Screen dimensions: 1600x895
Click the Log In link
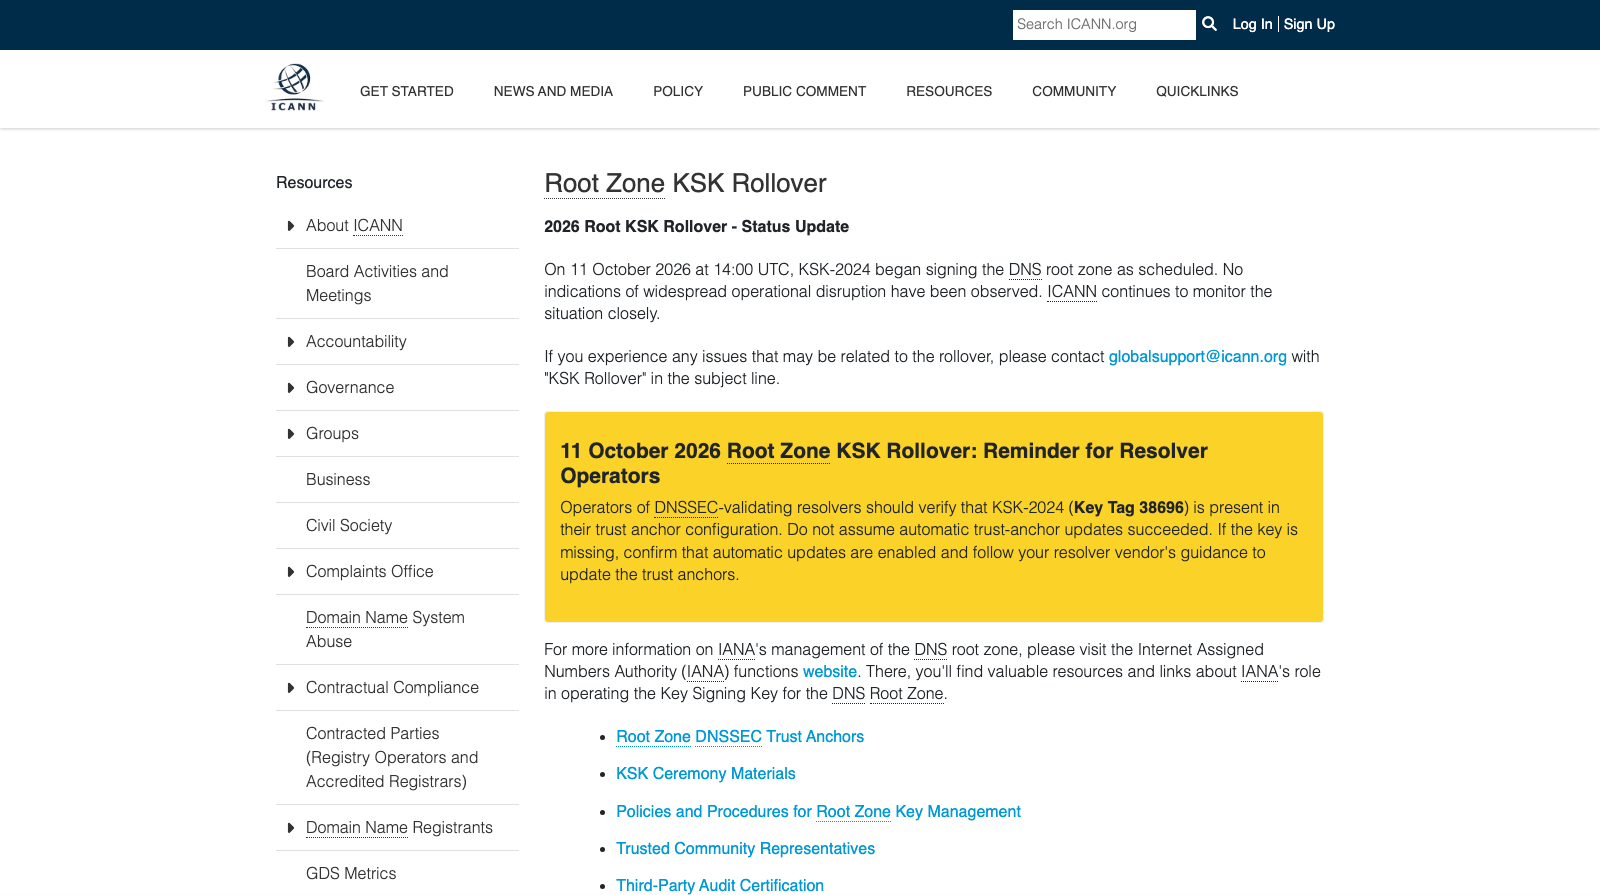1252,24
